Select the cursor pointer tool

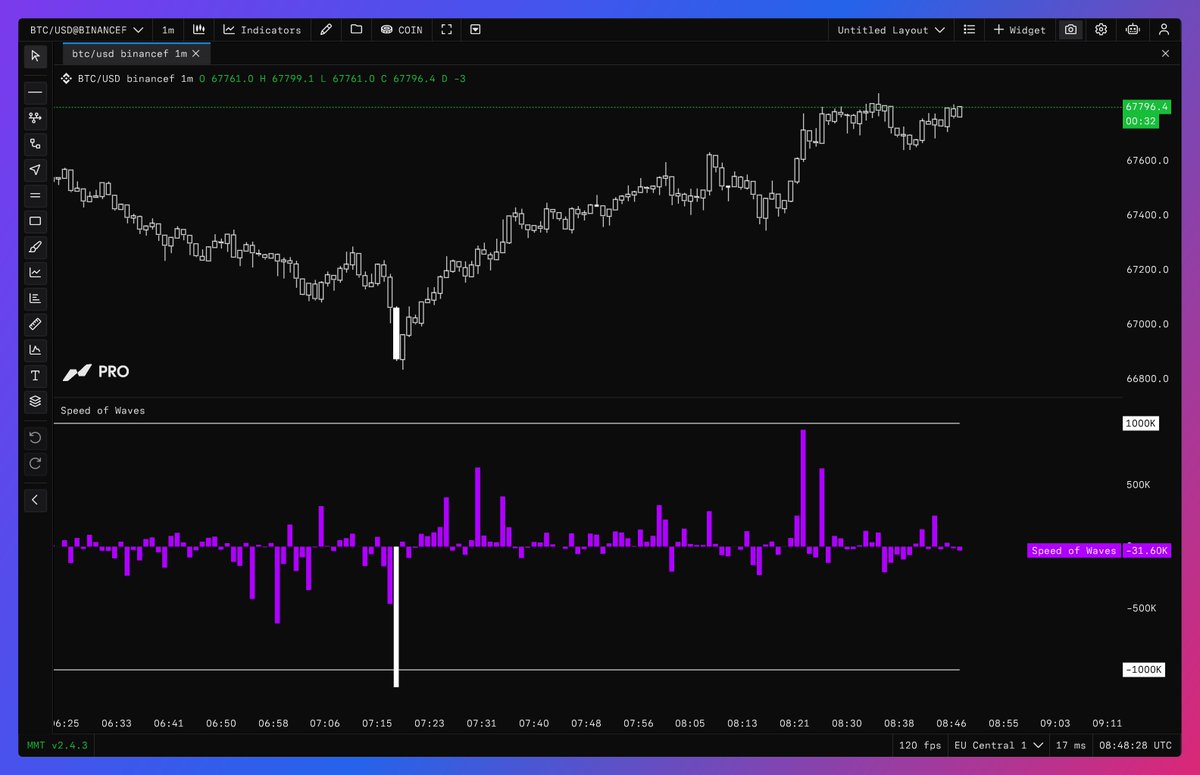tap(35, 56)
